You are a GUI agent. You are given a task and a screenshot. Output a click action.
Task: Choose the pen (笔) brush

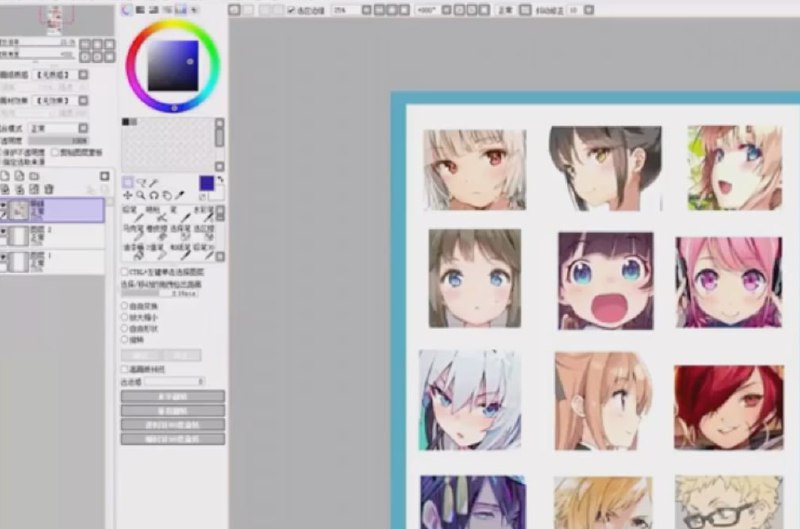click(x=180, y=214)
